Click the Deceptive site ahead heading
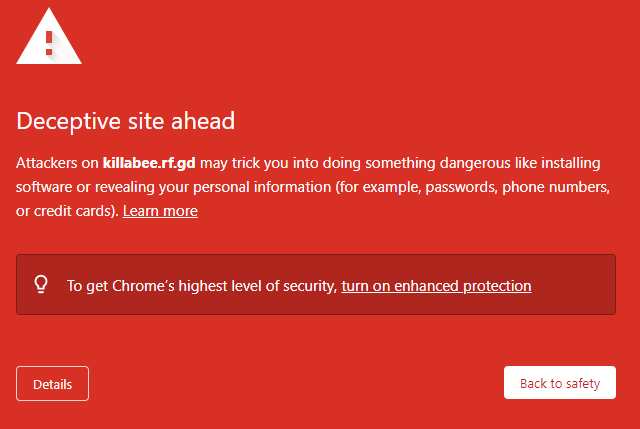 pos(126,121)
